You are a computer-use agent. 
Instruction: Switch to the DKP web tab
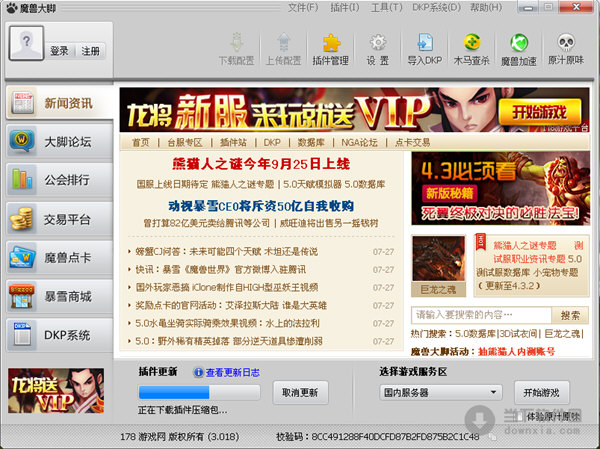click(272, 142)
